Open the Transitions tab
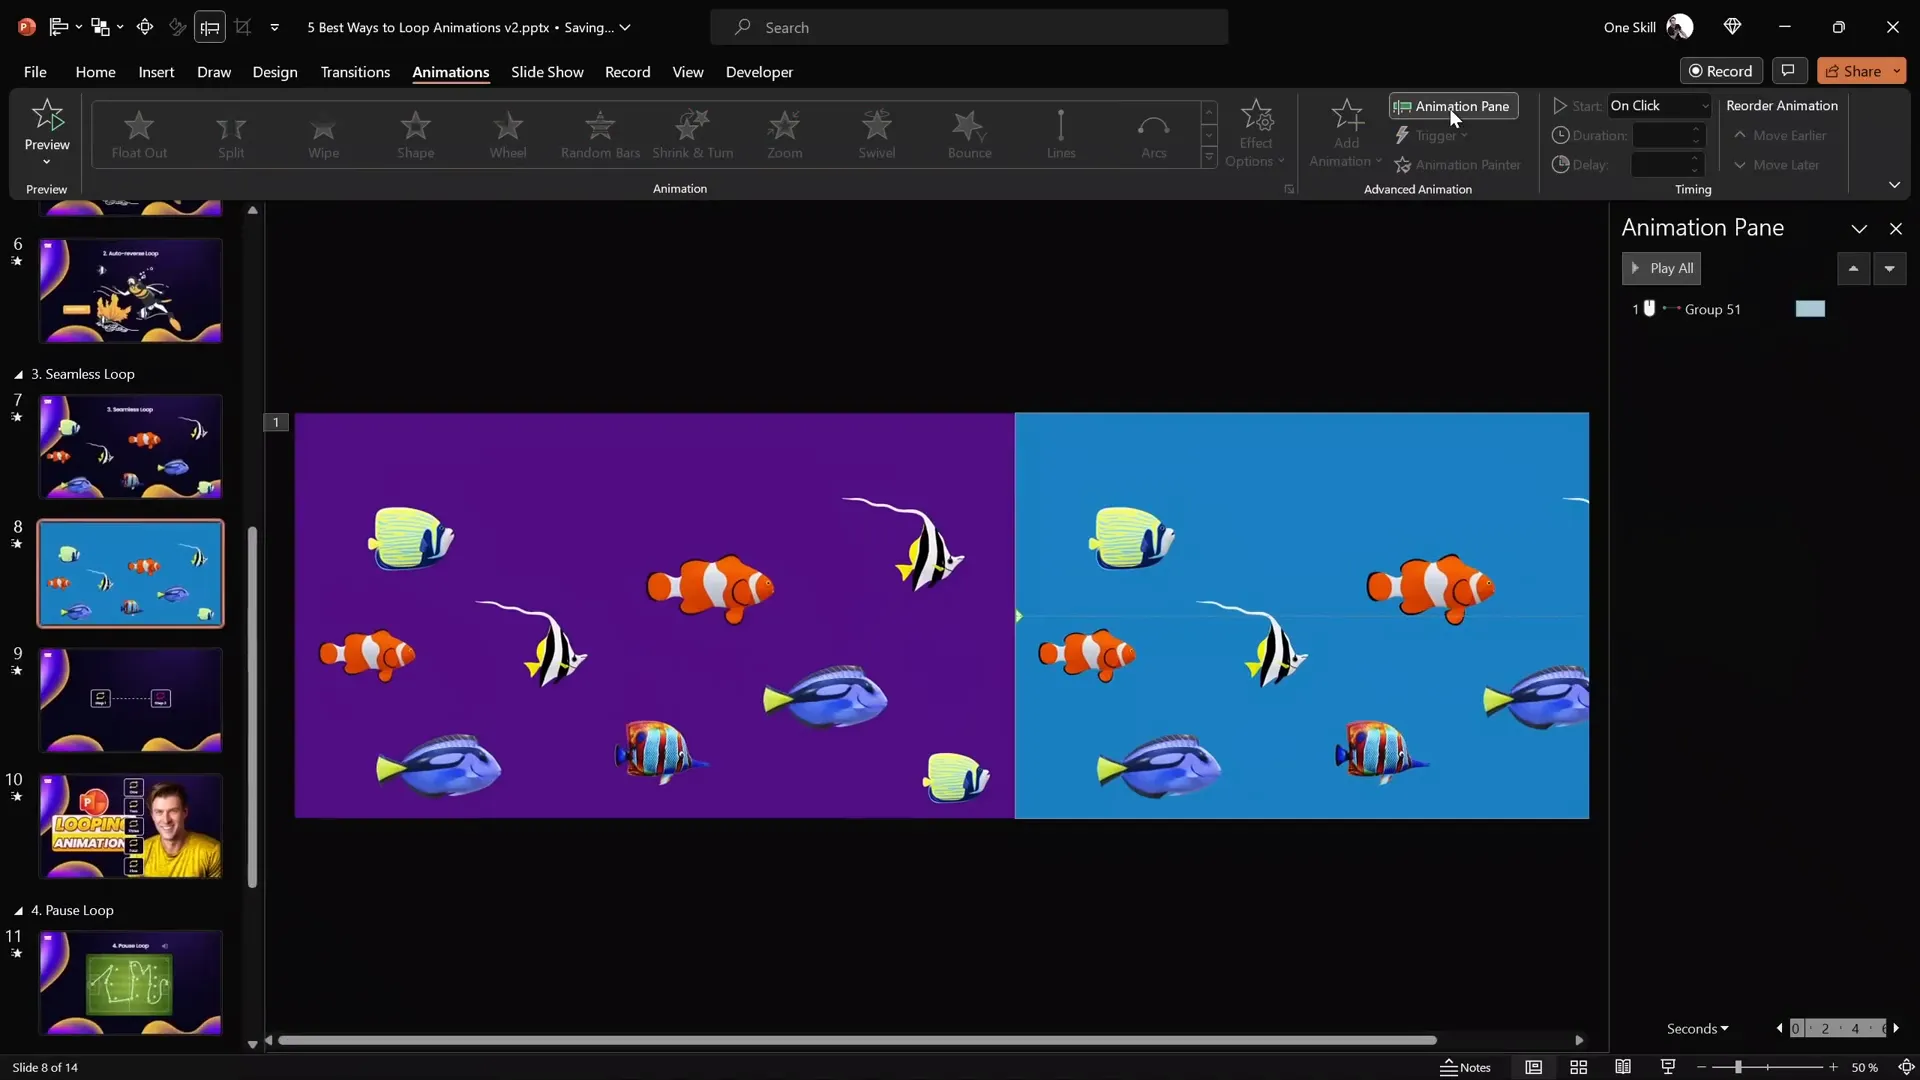1920x1080 pixels. point(355,72)
